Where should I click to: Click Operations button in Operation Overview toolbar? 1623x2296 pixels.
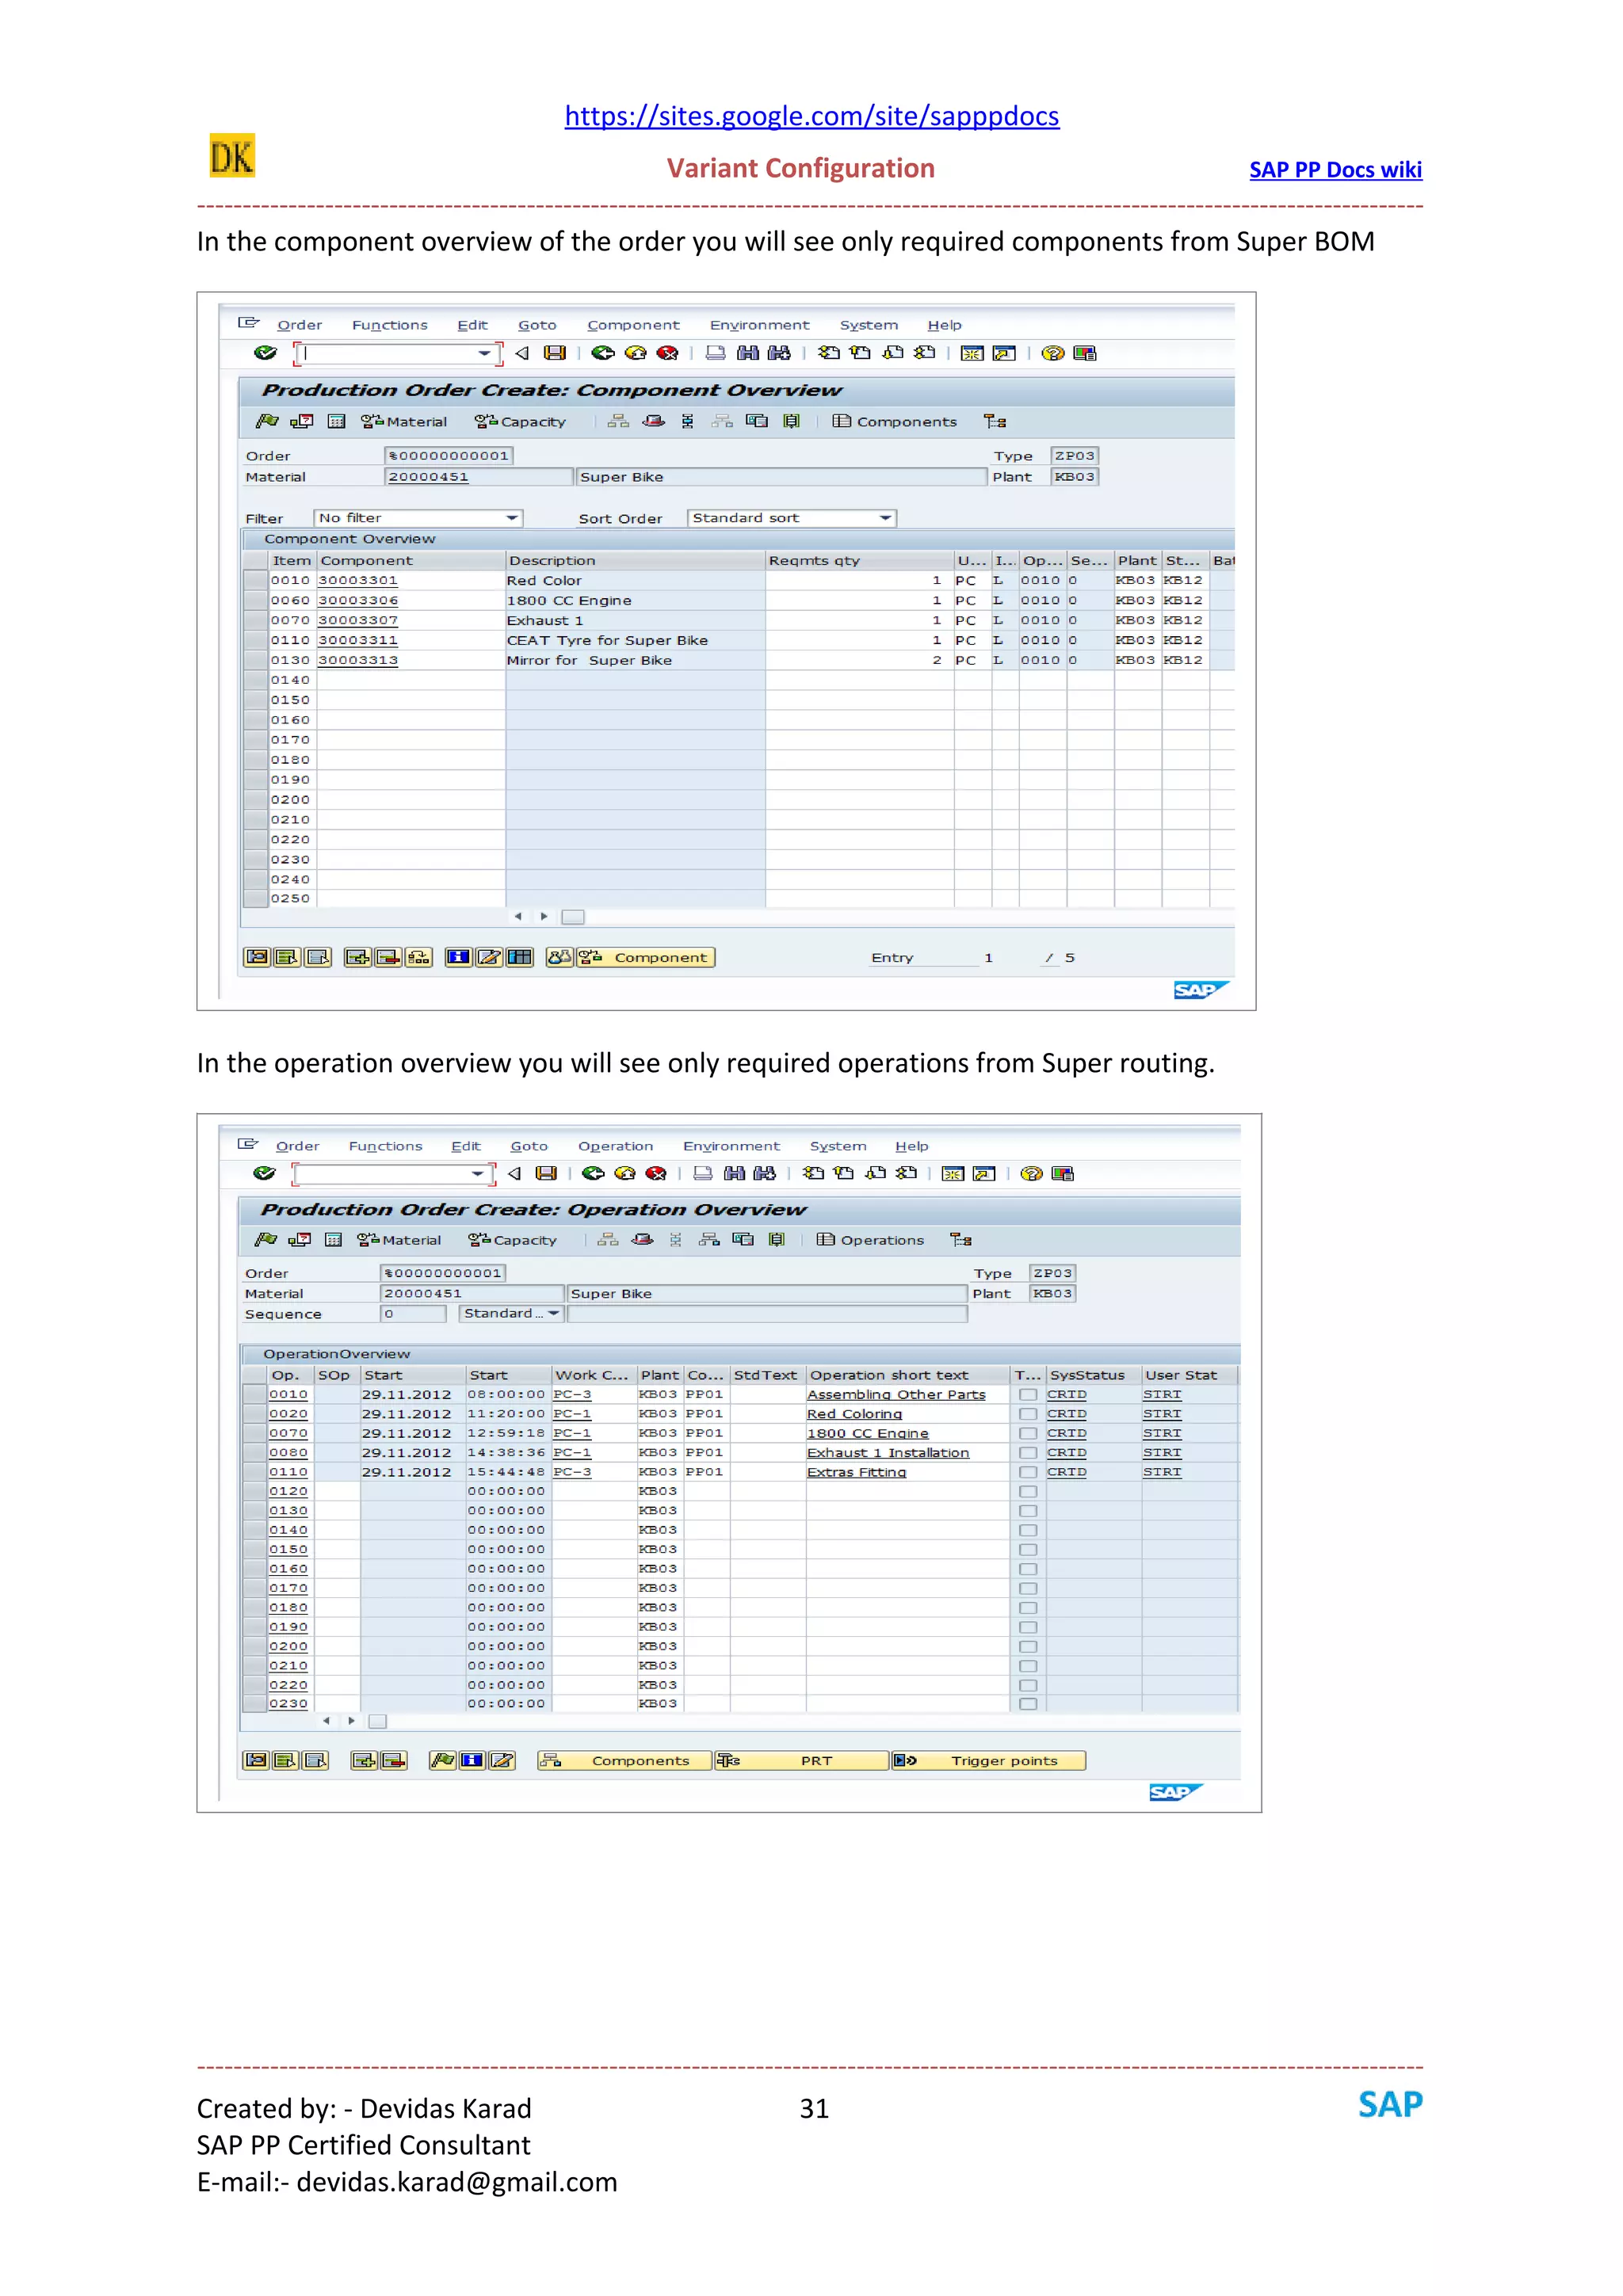coord(871,1240)
